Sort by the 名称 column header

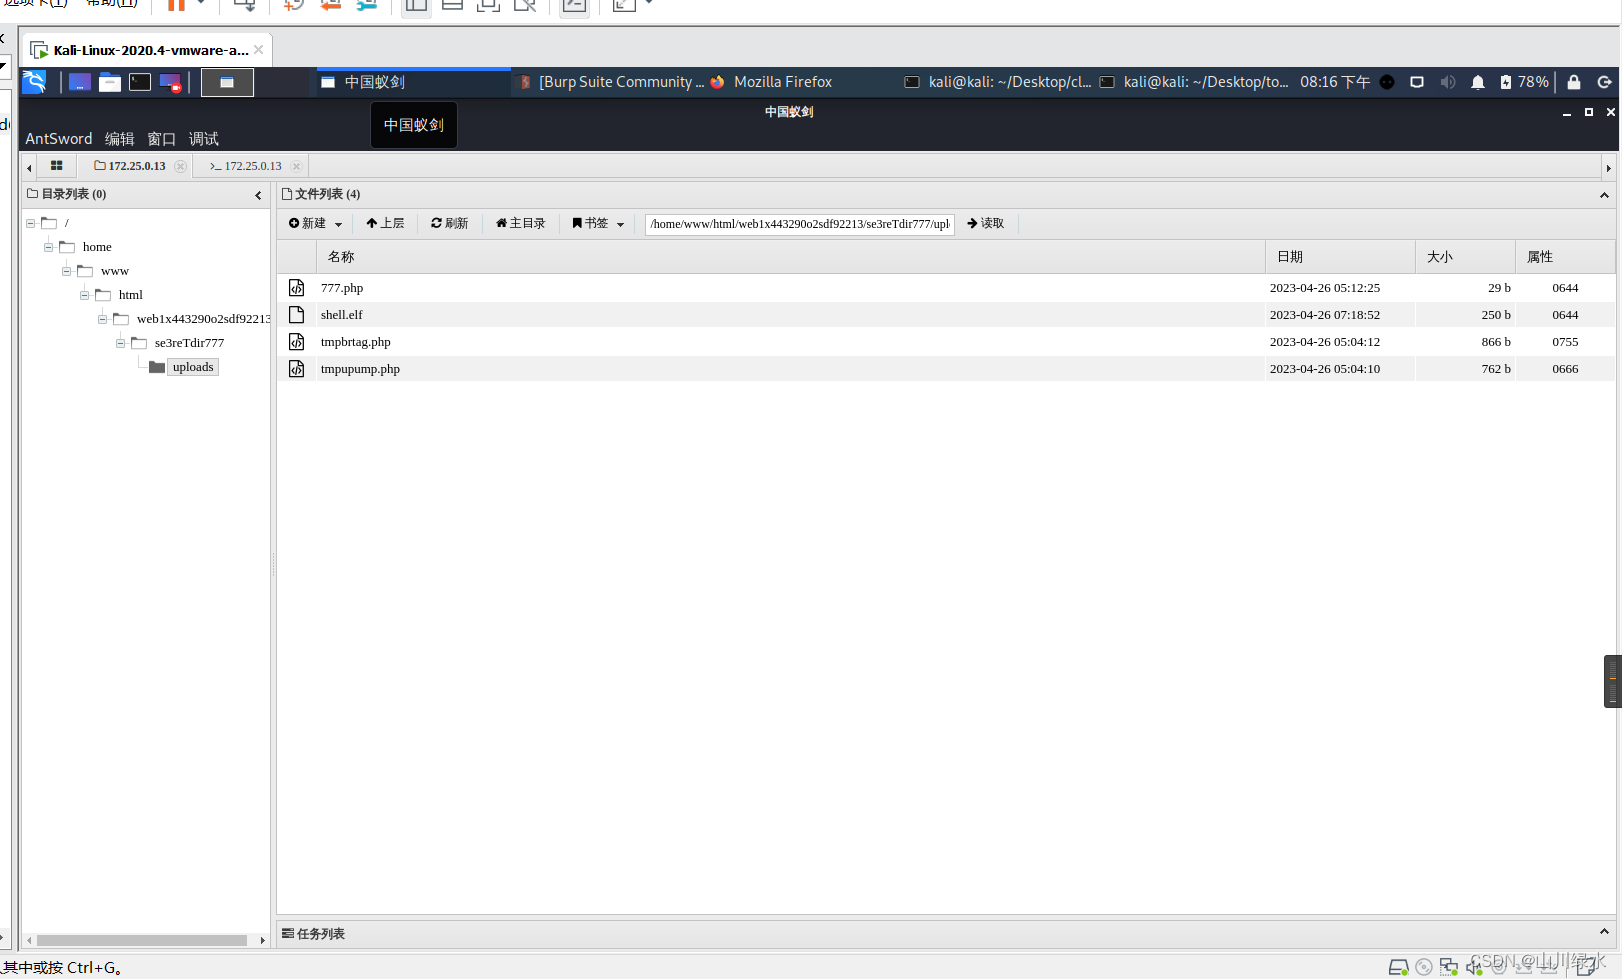coord(790,257)
